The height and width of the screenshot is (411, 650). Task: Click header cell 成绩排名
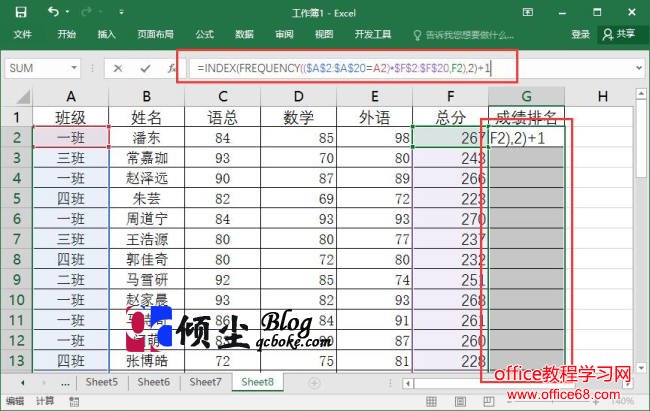(x=526, y=117)
